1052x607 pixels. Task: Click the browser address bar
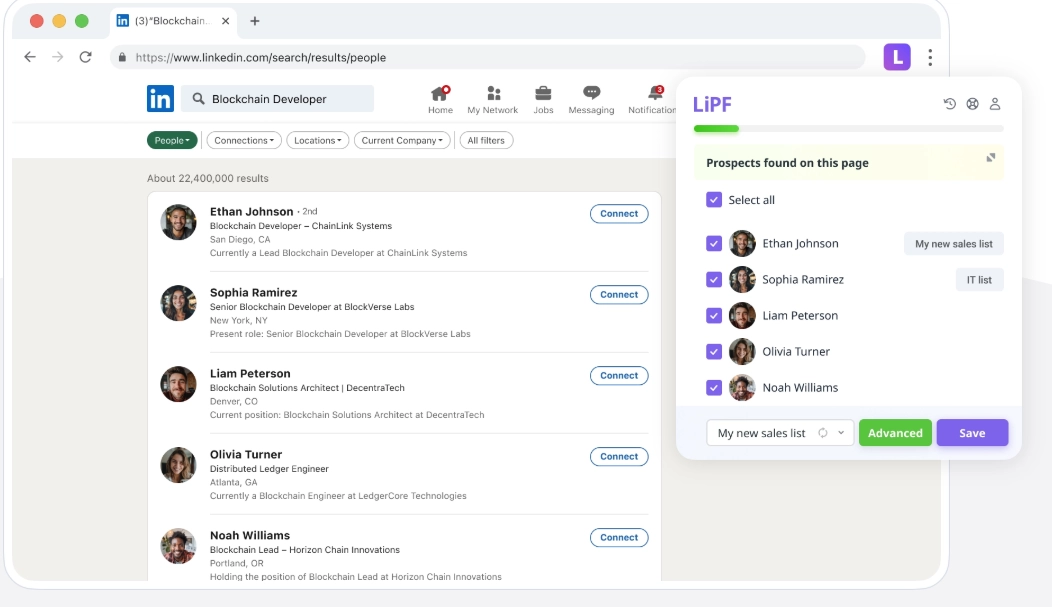click(488, 58)
